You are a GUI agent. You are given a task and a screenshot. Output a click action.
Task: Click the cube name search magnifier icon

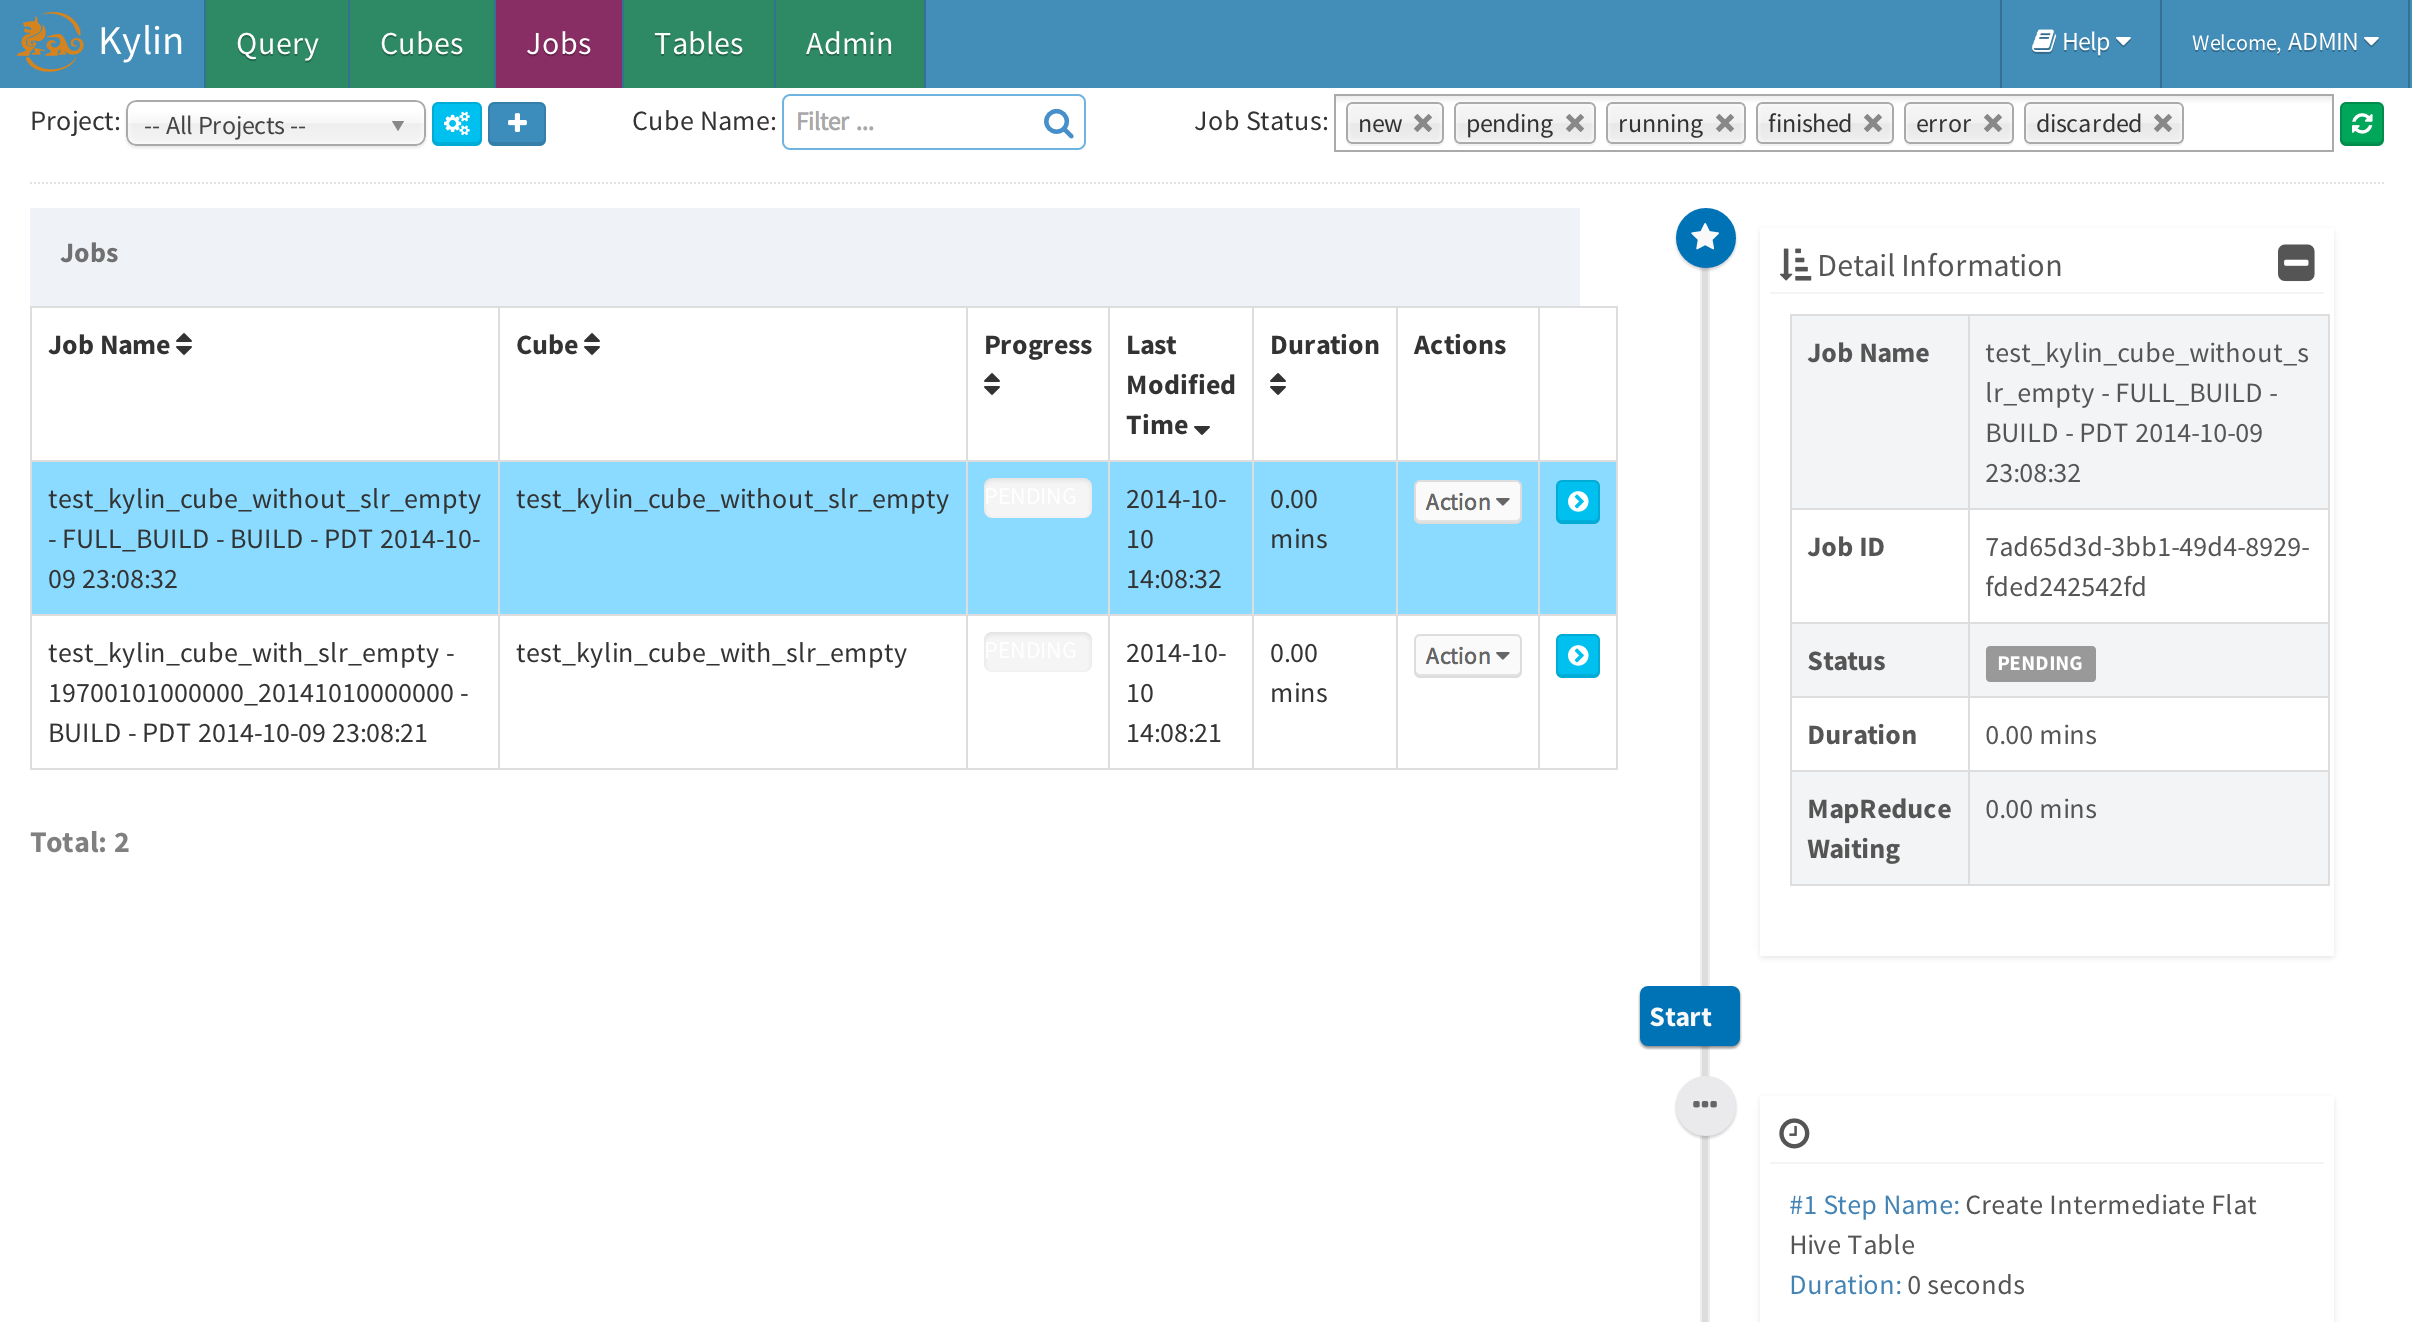pyautogui.click(x=1058, y=123)
